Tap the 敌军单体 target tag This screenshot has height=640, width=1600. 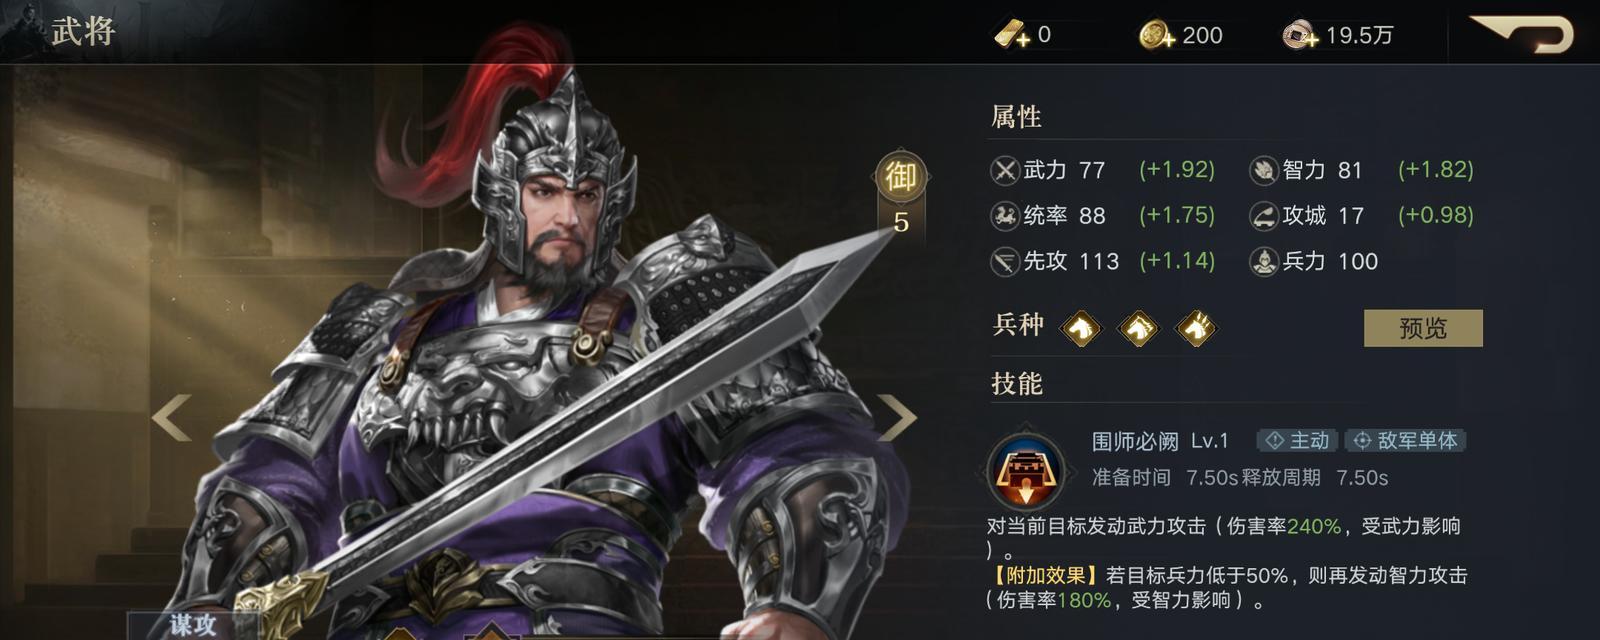click(x=1405, y=441)
